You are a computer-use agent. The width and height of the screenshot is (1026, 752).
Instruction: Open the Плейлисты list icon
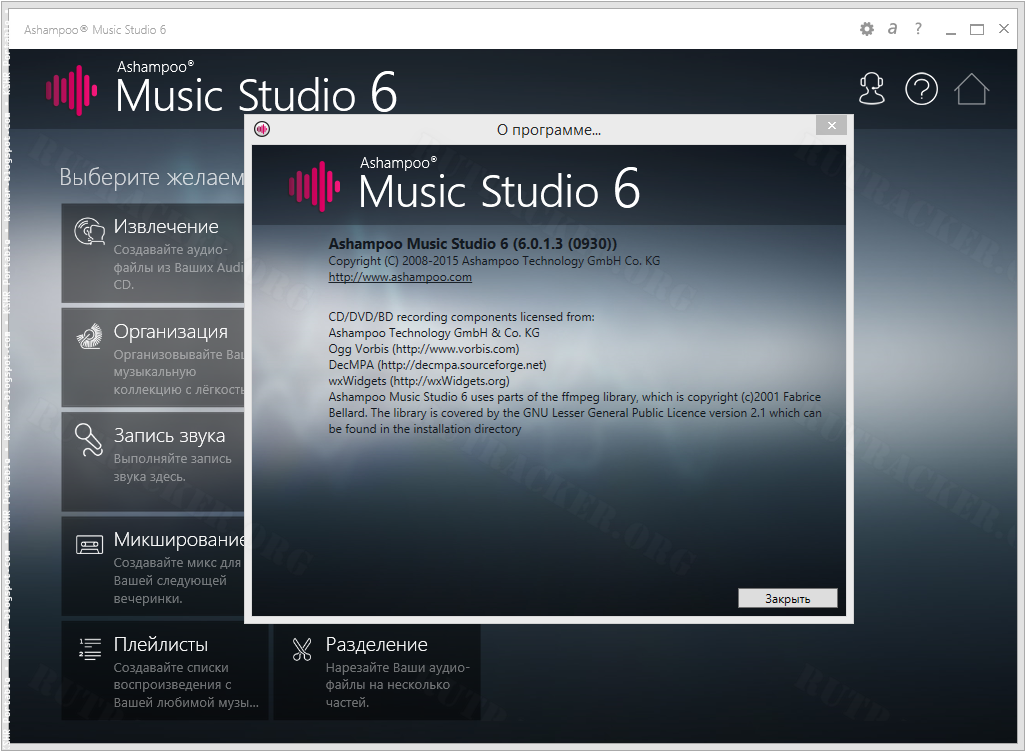coord(91,649)
